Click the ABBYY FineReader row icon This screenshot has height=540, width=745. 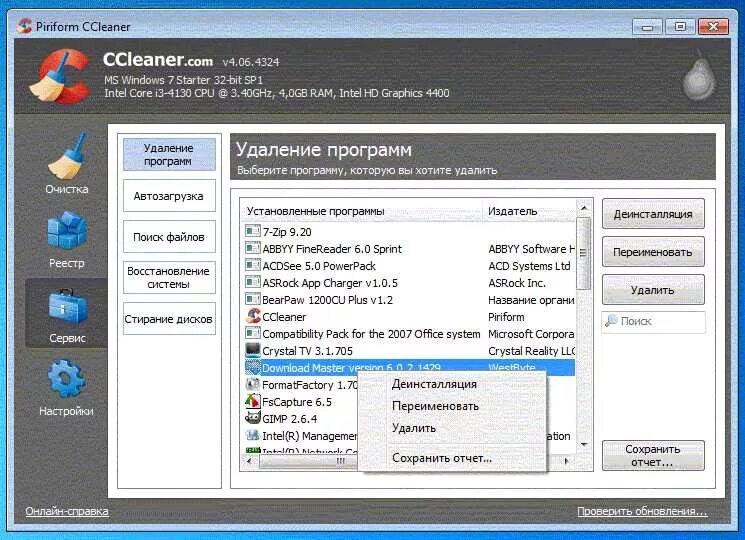tap(252, 248)
